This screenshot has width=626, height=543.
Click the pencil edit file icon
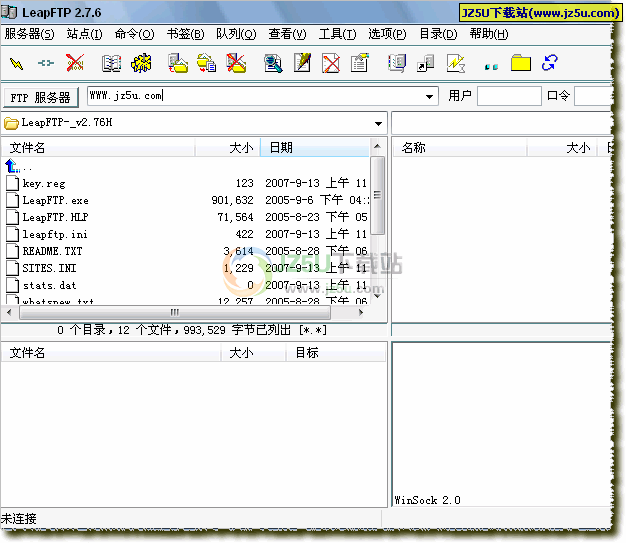(302, 63)
